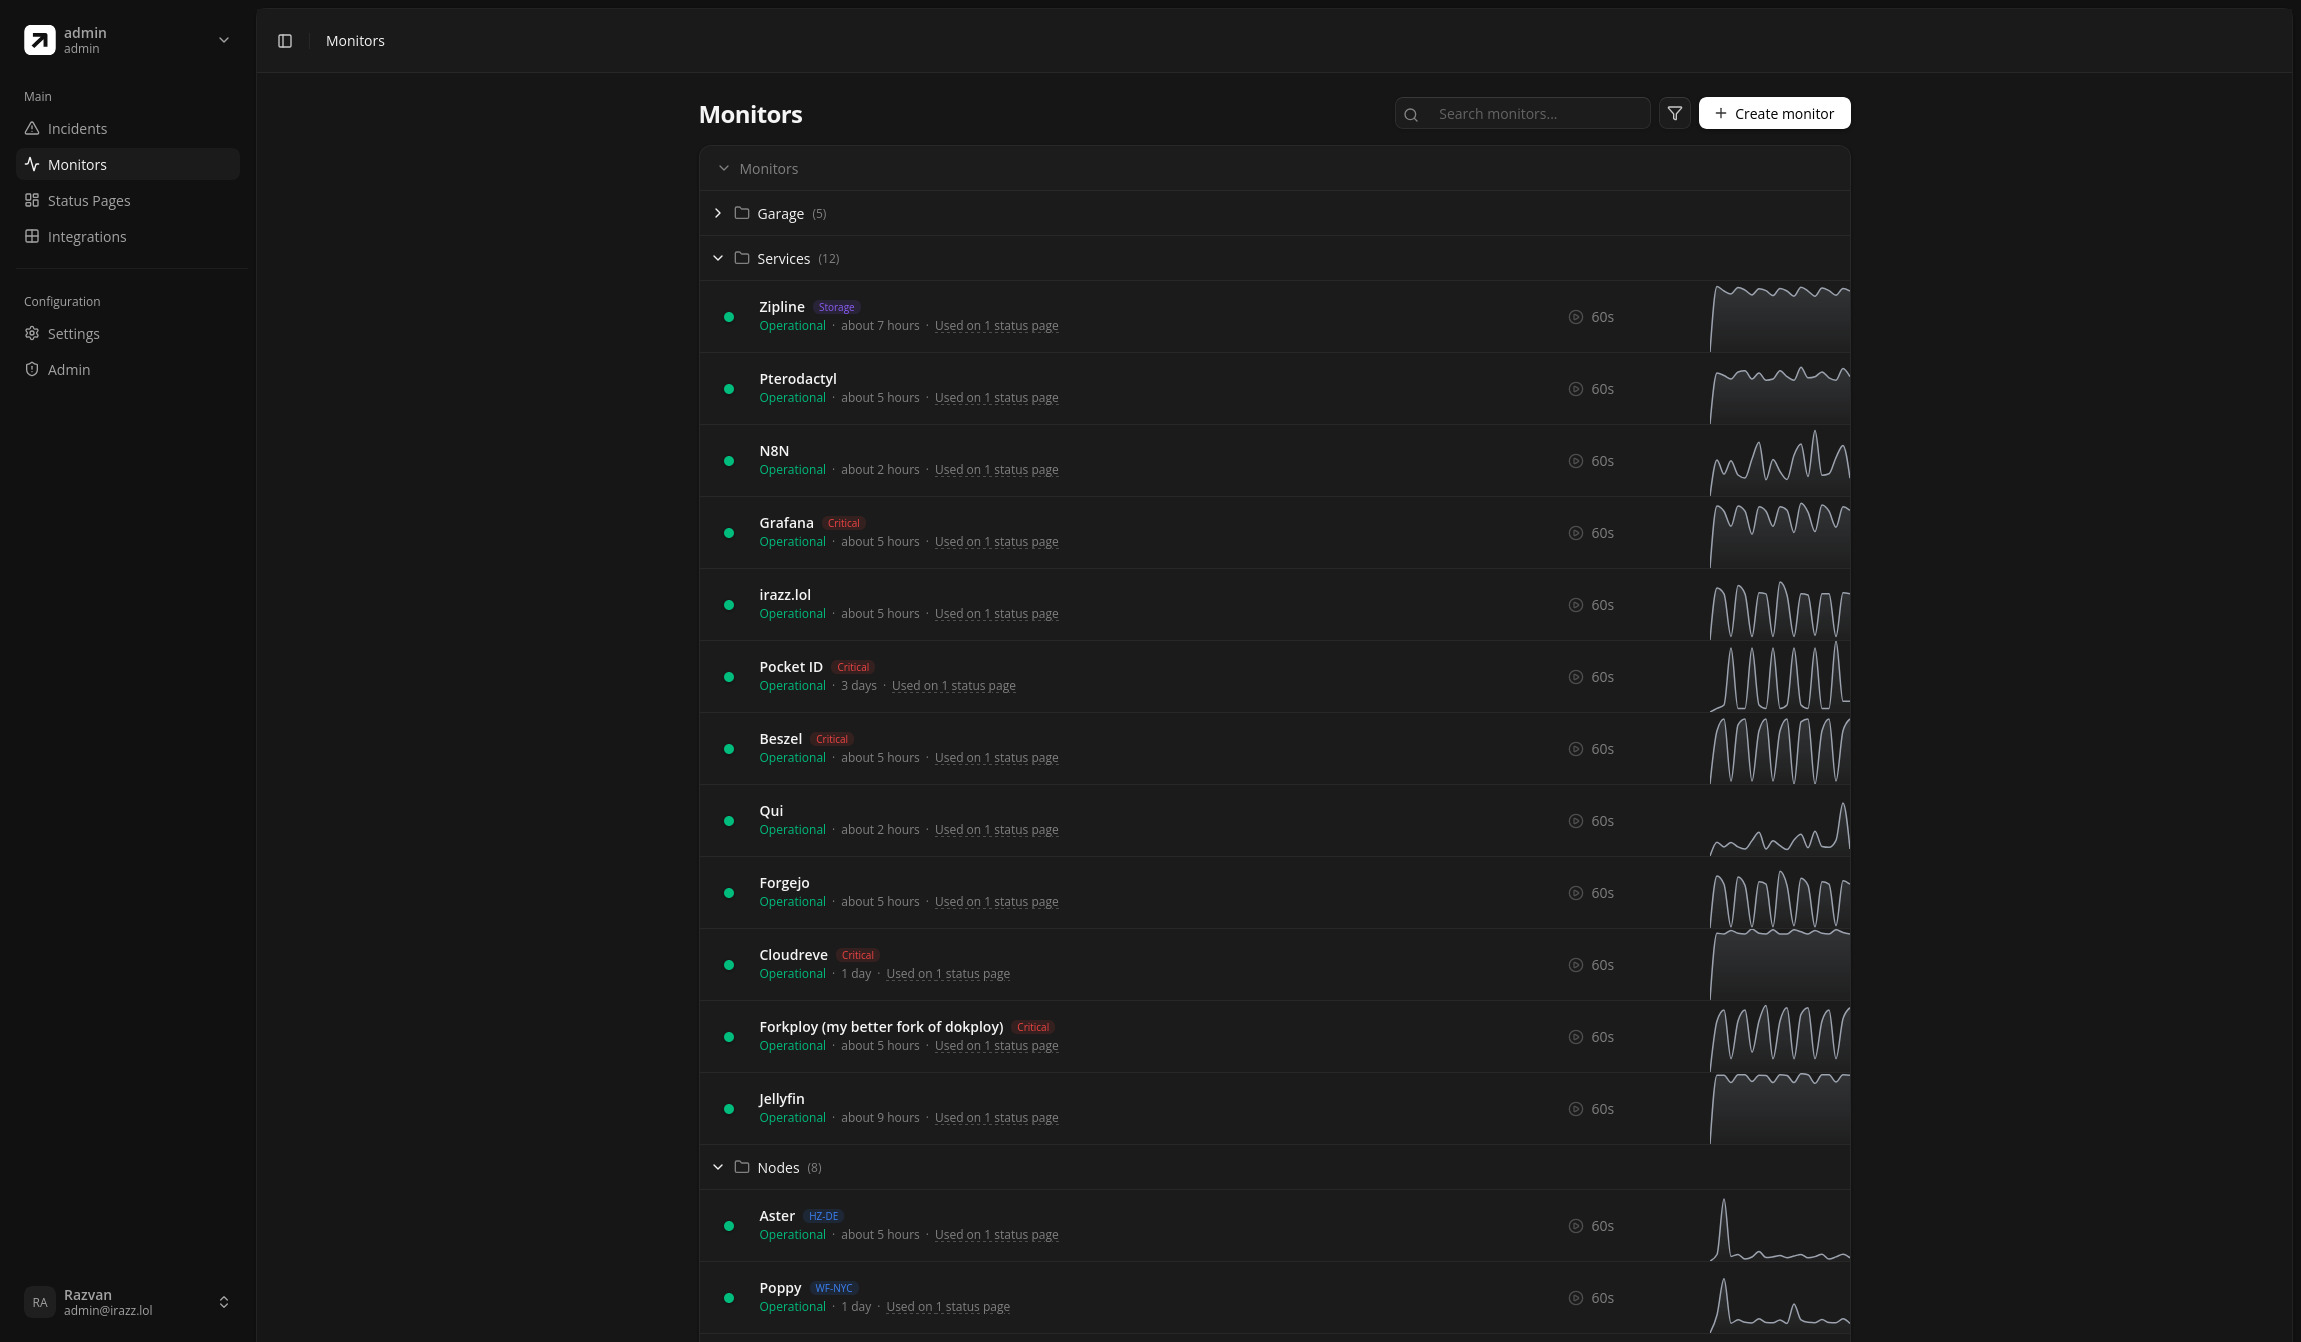Click the Zipline green status dot
Screen dimensions: 2301x1342
click(729, 317)
